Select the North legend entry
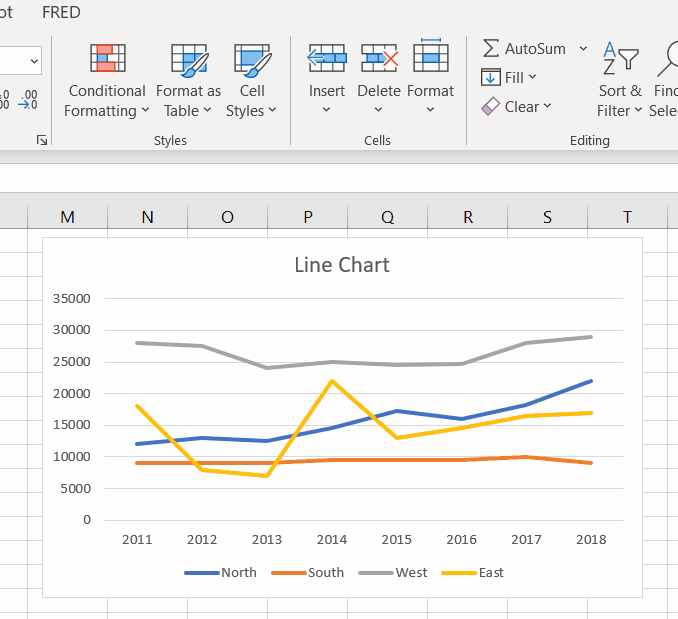This screenshot has height=619, width=678. point(221,573)
